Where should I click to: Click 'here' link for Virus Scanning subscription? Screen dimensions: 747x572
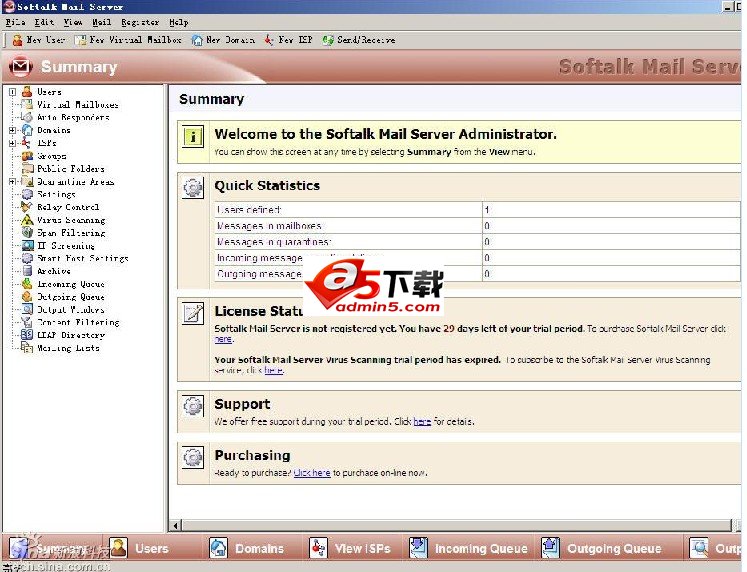pos(273,370)
